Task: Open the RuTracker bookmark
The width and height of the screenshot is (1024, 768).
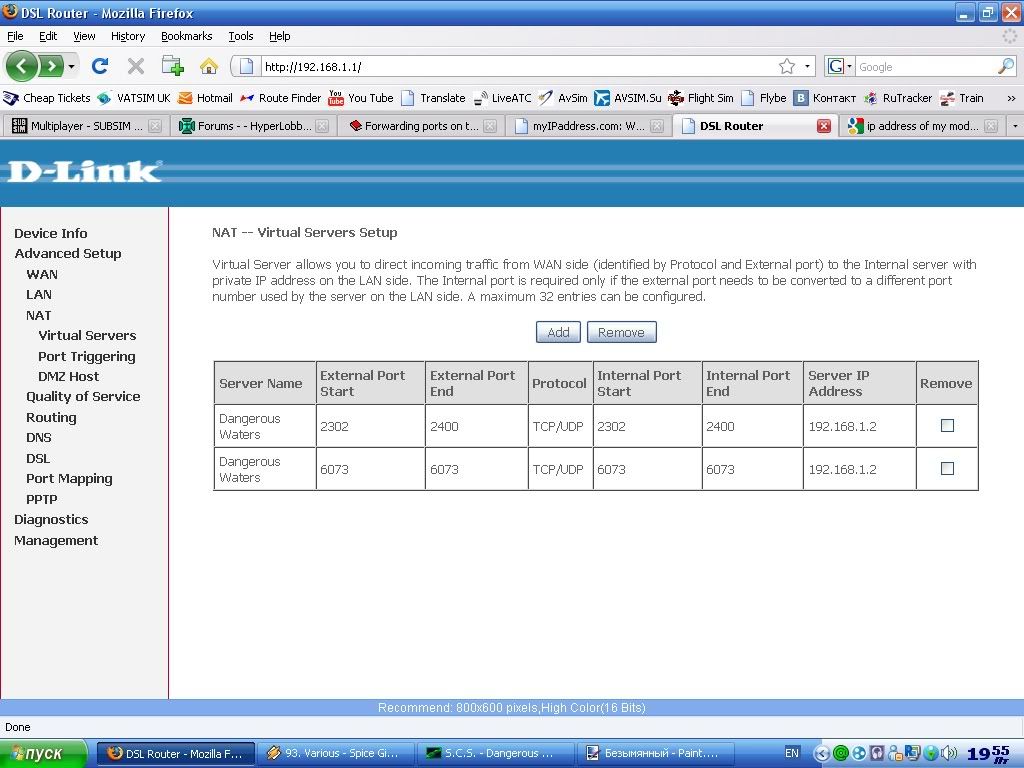Action: [x=898, y=98]
